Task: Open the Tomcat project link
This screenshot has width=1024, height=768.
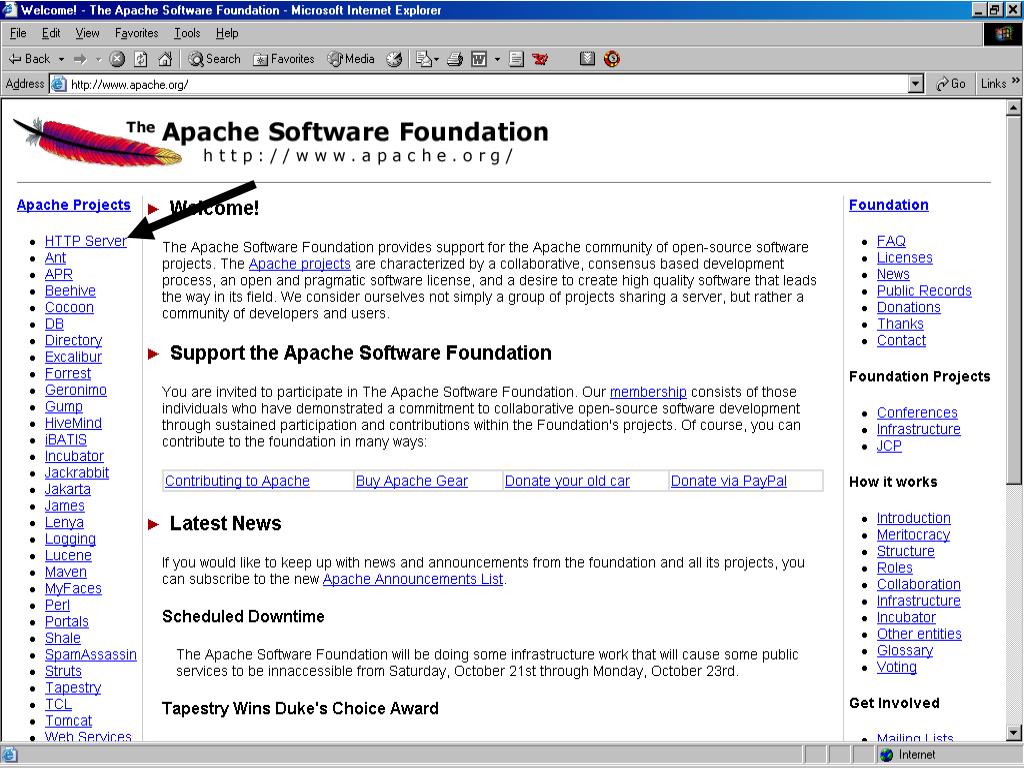Action: click(68, 721)
